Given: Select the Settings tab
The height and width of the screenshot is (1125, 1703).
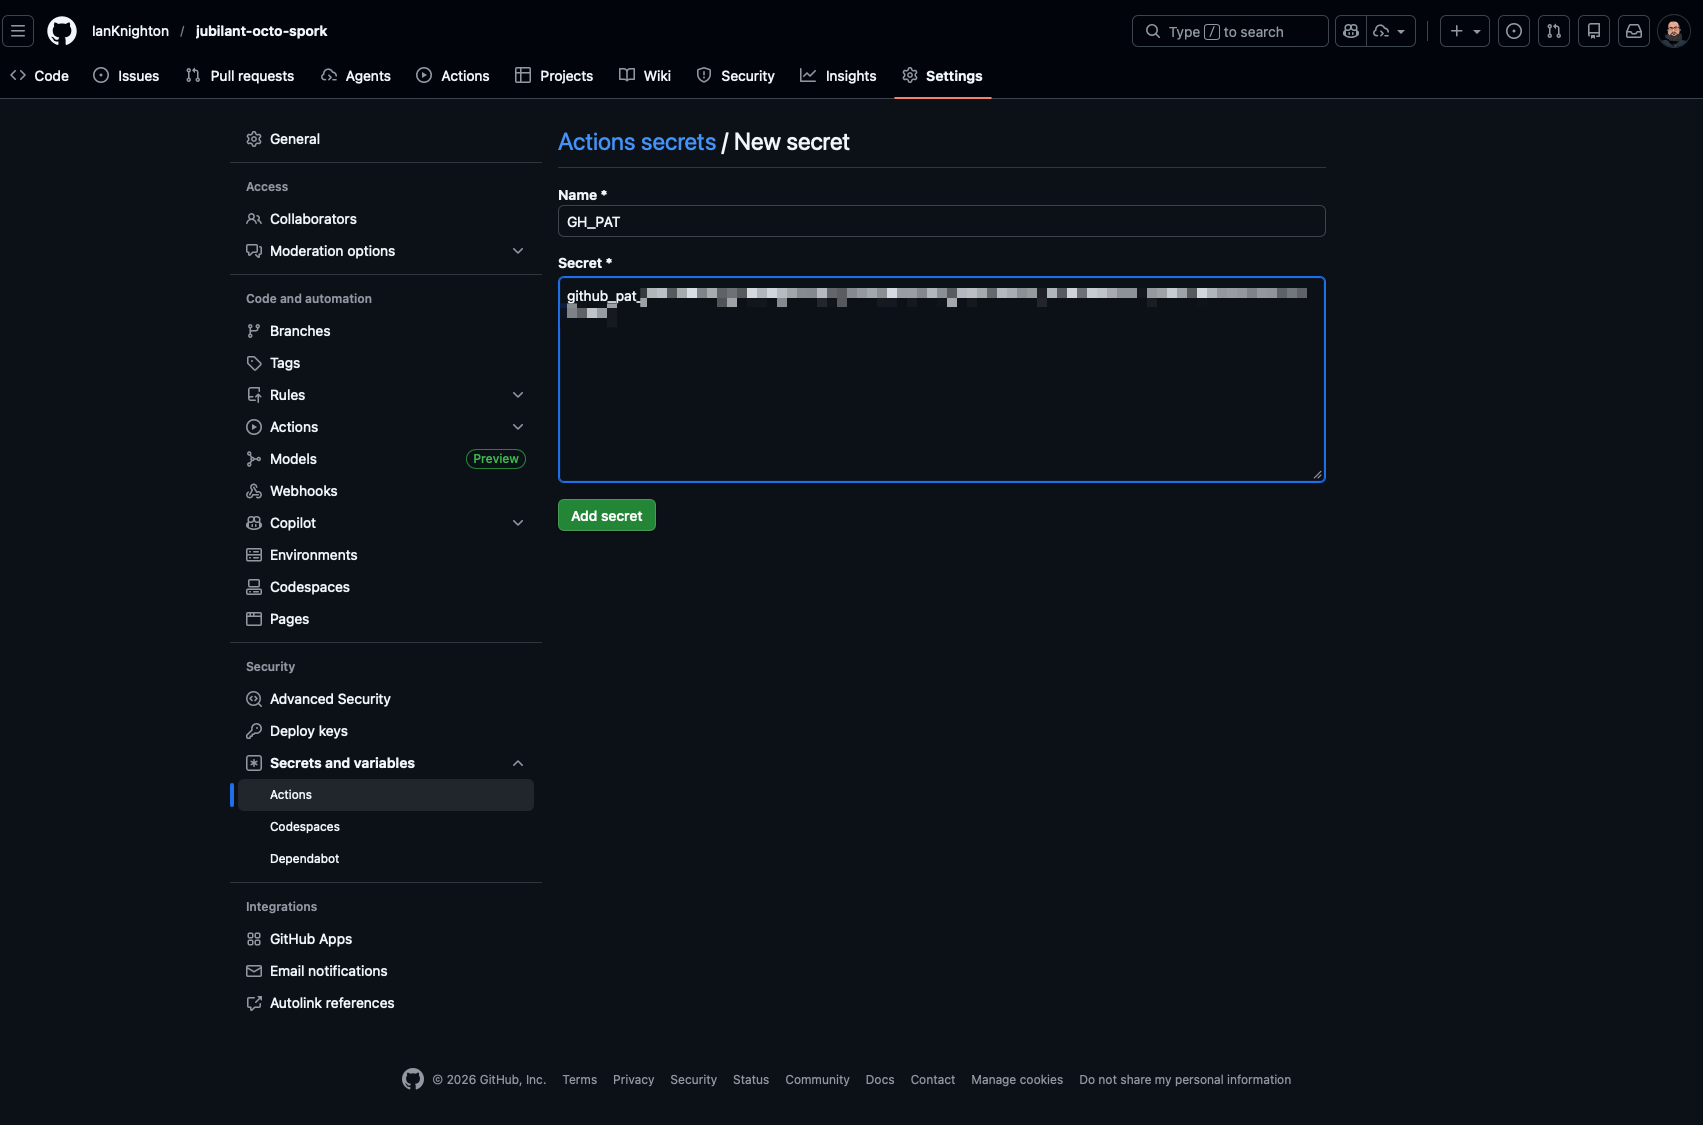Looking at the screenshot, I should 942,76.
